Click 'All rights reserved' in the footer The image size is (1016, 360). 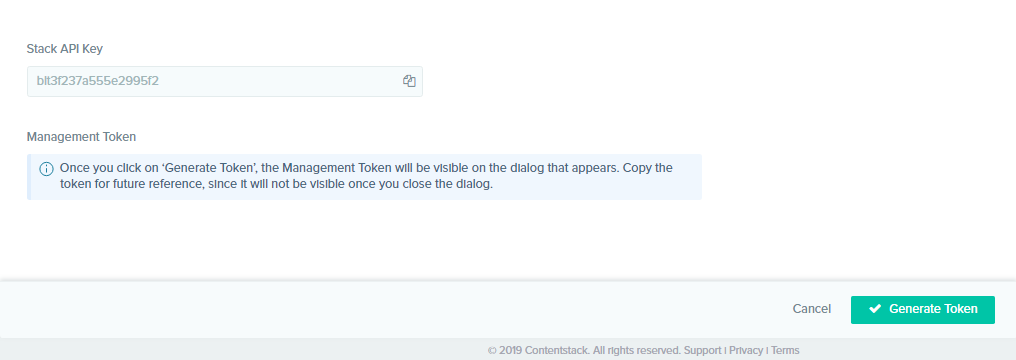637,350
